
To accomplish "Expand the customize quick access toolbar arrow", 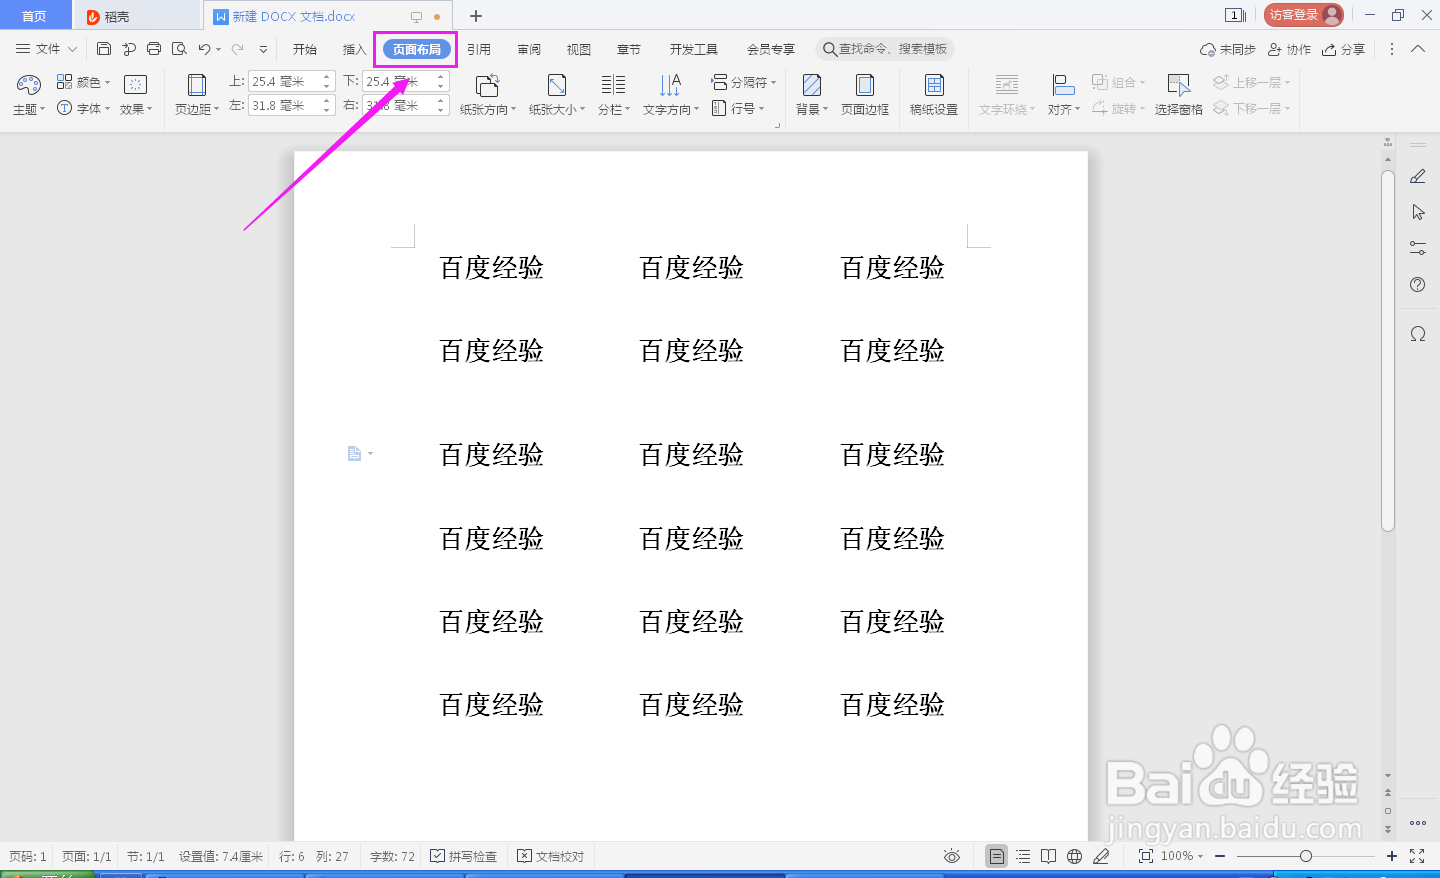I will point(263,49).
